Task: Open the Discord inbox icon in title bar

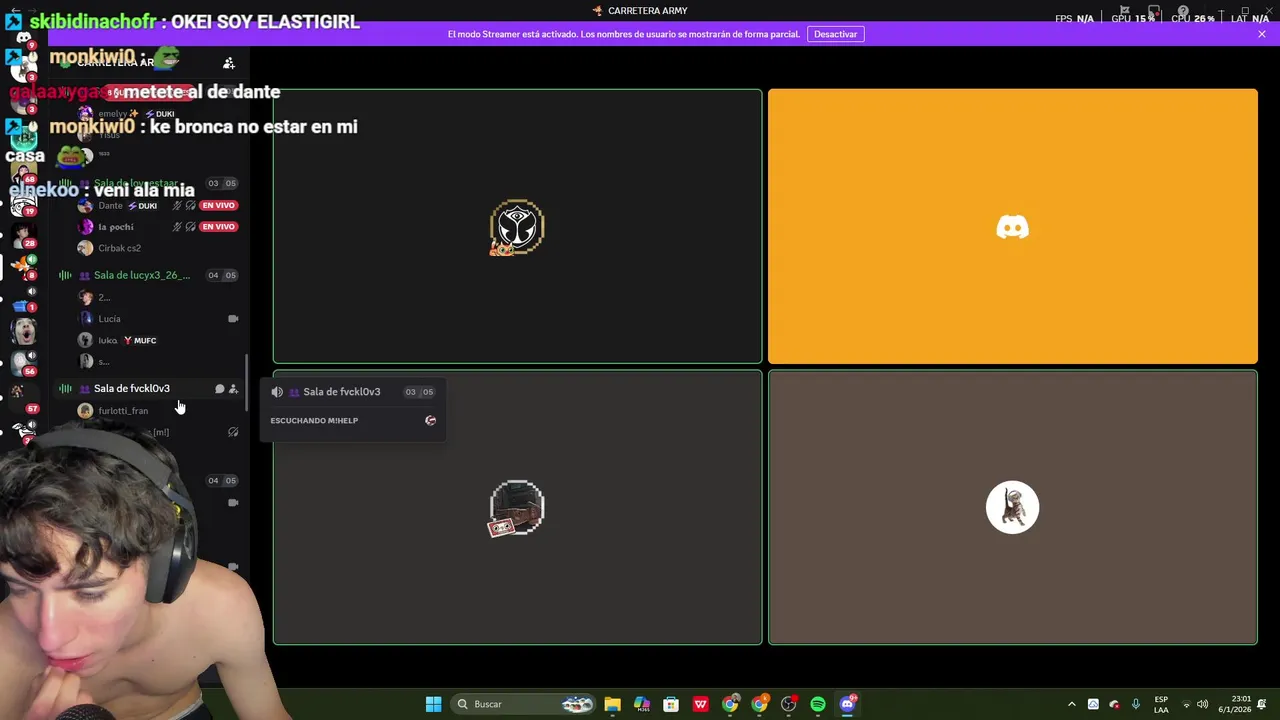Action: tap(1153, 11)
